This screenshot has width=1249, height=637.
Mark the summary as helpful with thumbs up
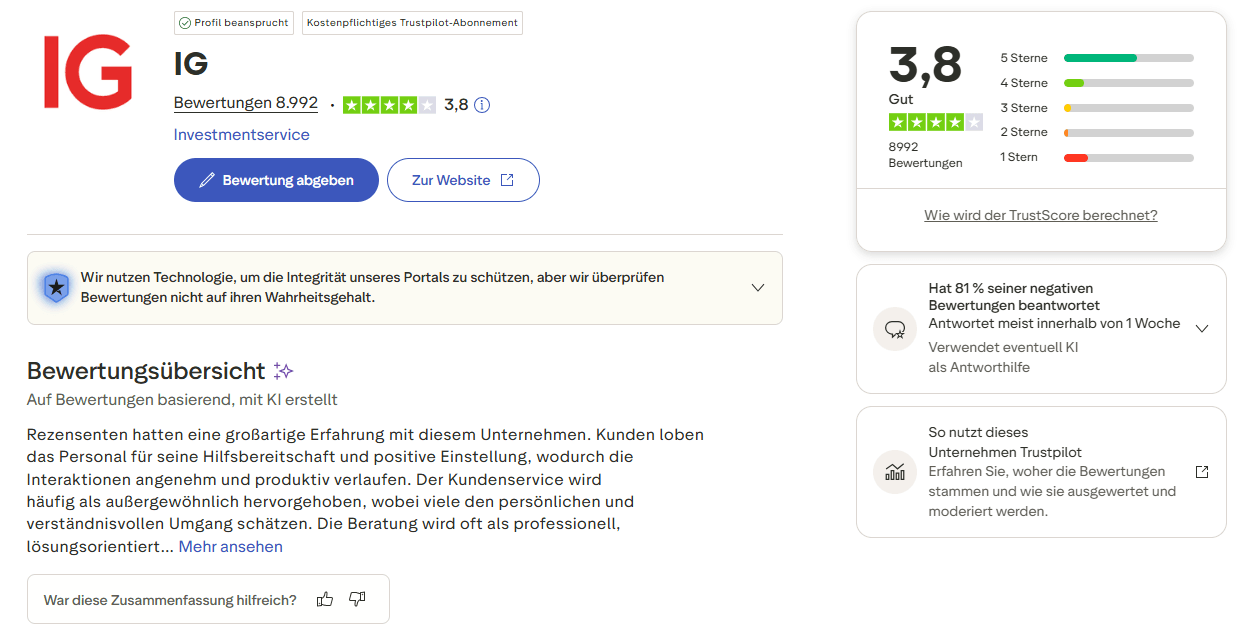(324, 597)
